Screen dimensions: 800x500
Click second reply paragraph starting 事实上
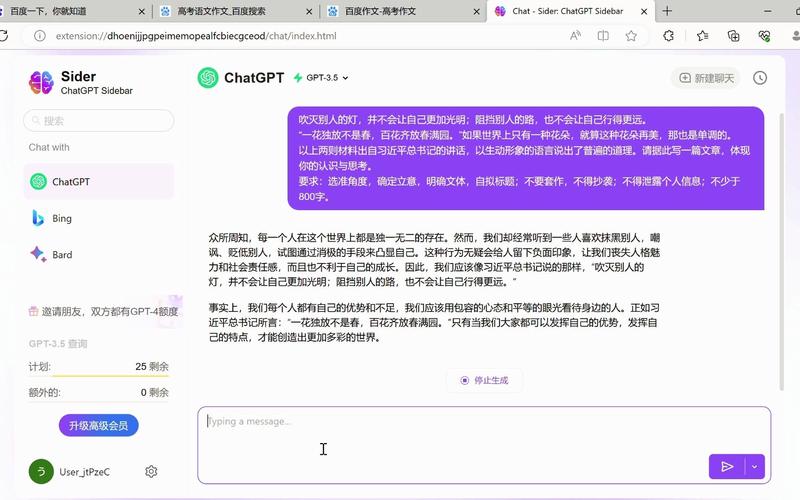(x=434, y=322)
